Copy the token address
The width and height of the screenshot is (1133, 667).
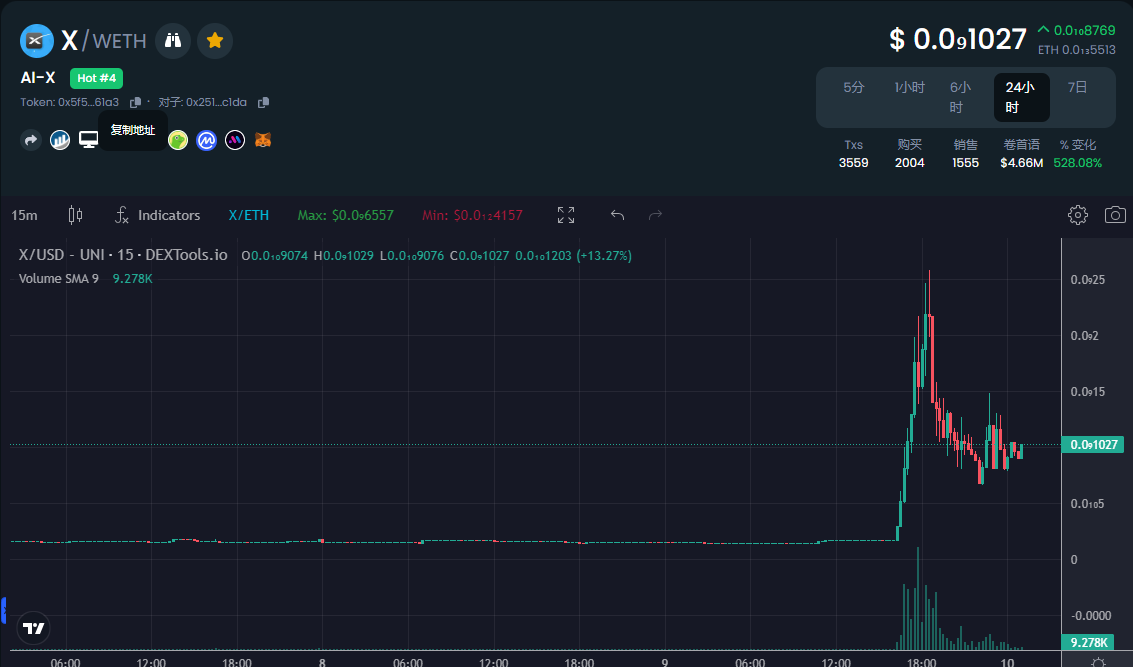(x=137, y=101)
